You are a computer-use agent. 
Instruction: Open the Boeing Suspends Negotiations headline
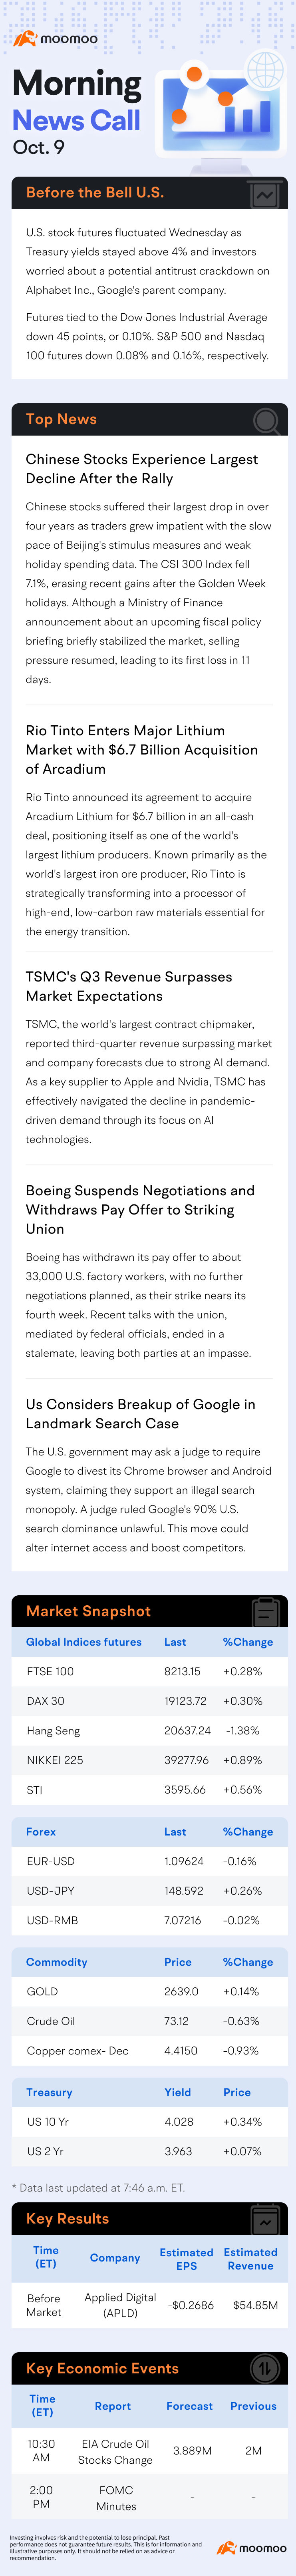pos(140,1209)
